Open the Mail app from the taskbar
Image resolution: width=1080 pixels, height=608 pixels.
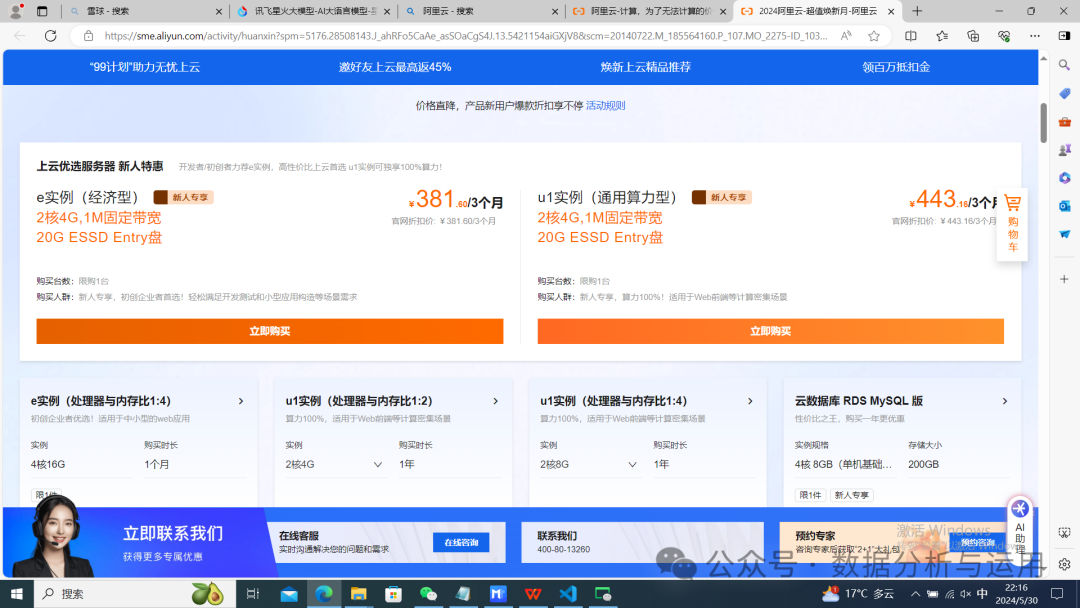tap(289, 594)
